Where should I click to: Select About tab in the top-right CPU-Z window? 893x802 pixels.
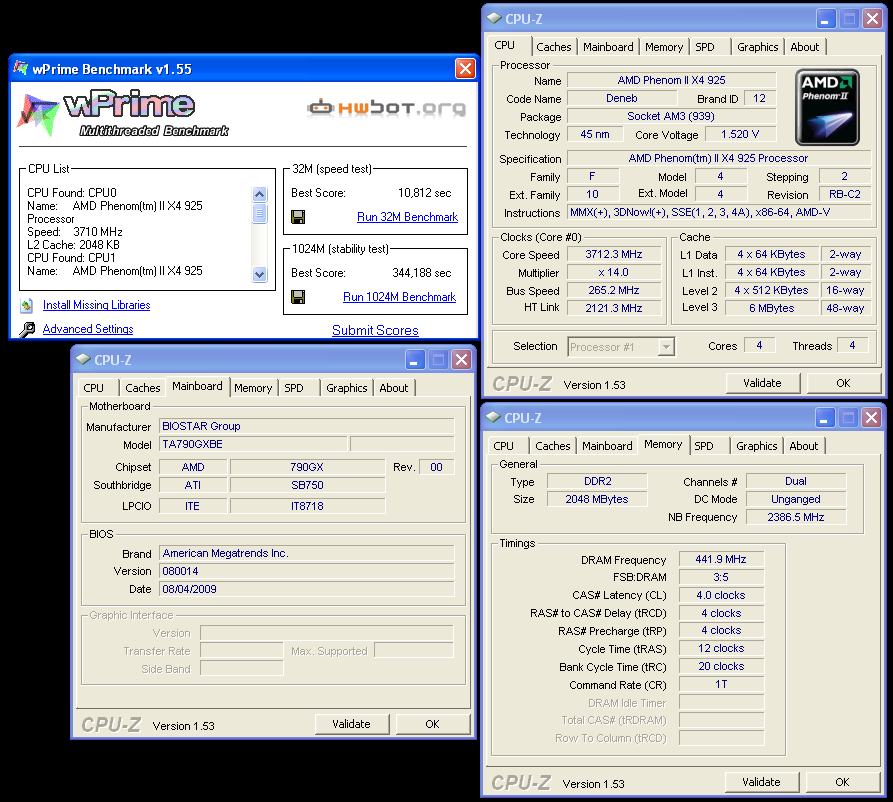pos(804,47)
